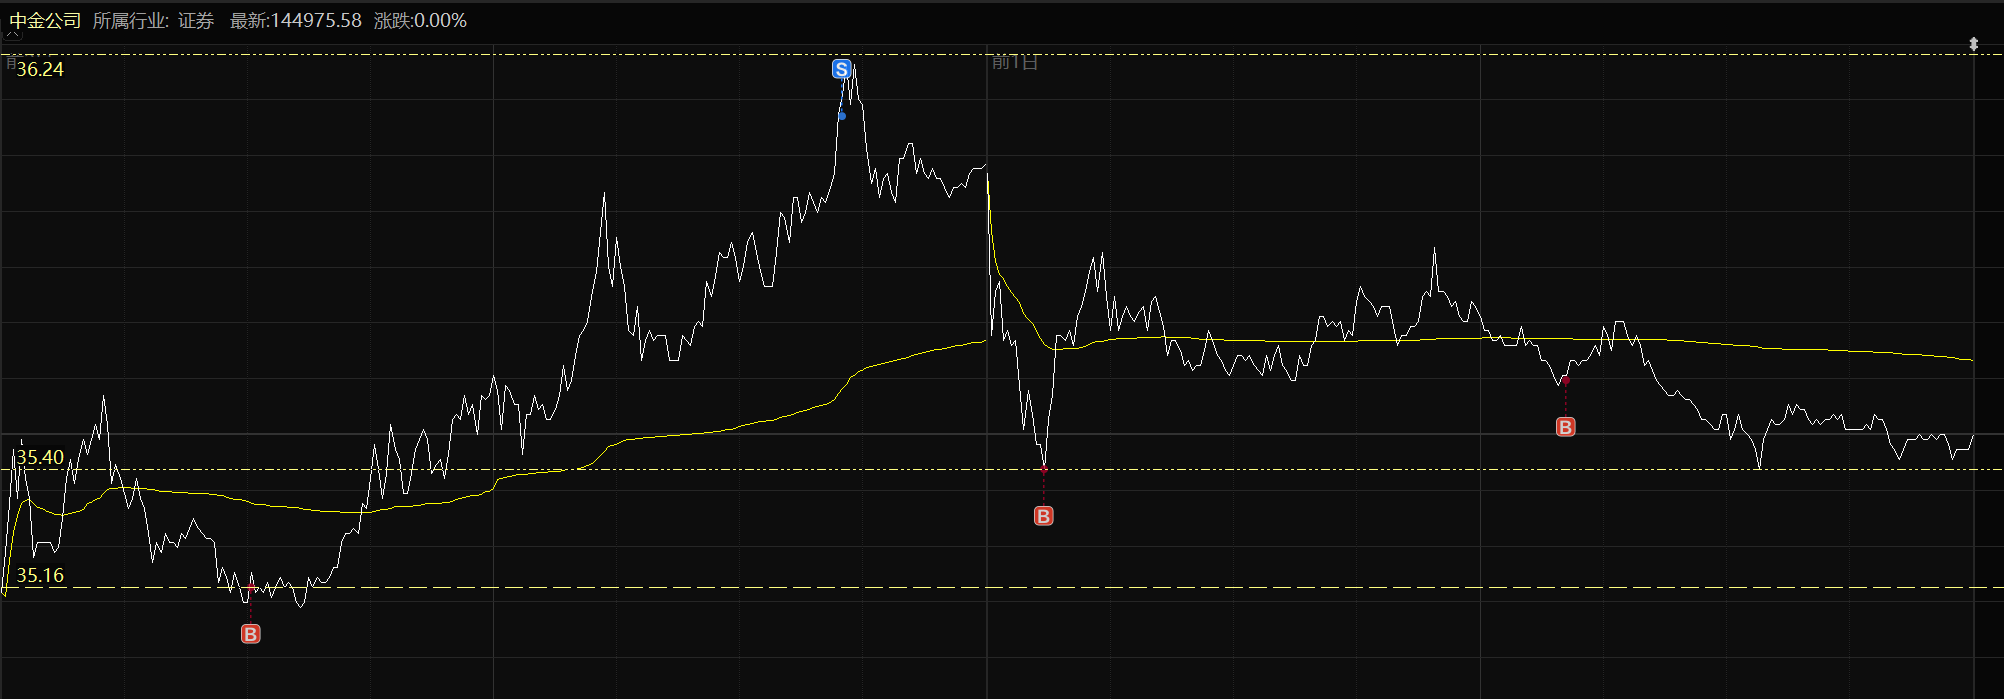Collapse panel with the small up chevron
Screen dimensions: 2004x699
(13, 36)
